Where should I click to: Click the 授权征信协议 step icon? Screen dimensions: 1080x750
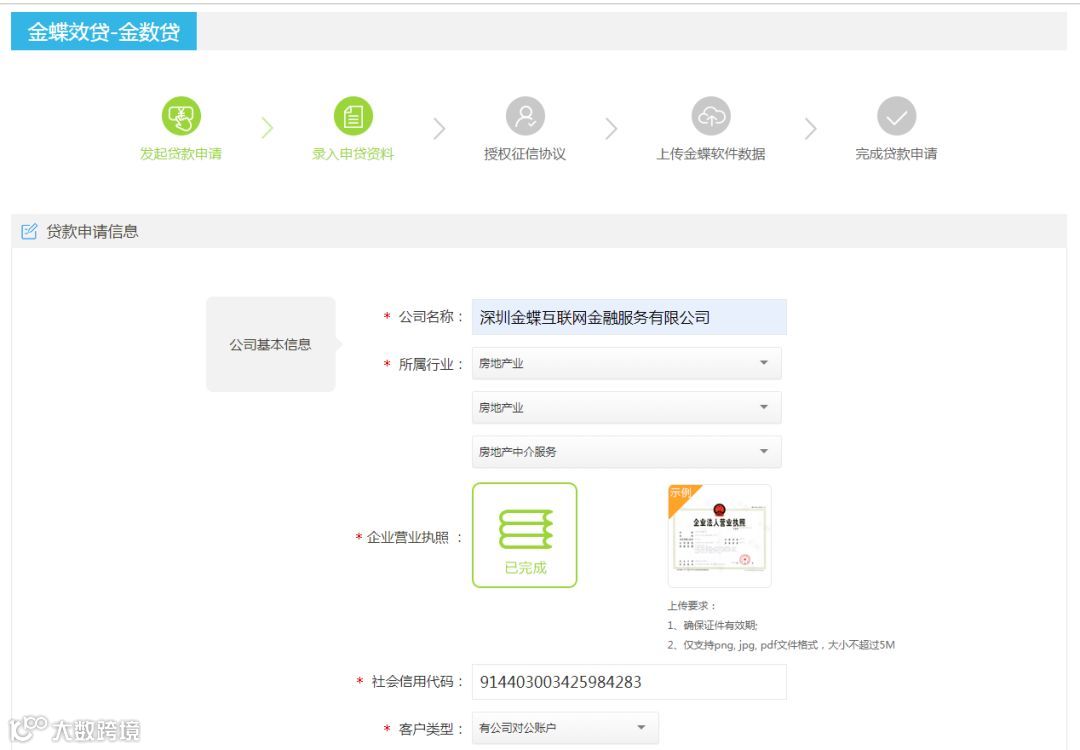point(526,116)
